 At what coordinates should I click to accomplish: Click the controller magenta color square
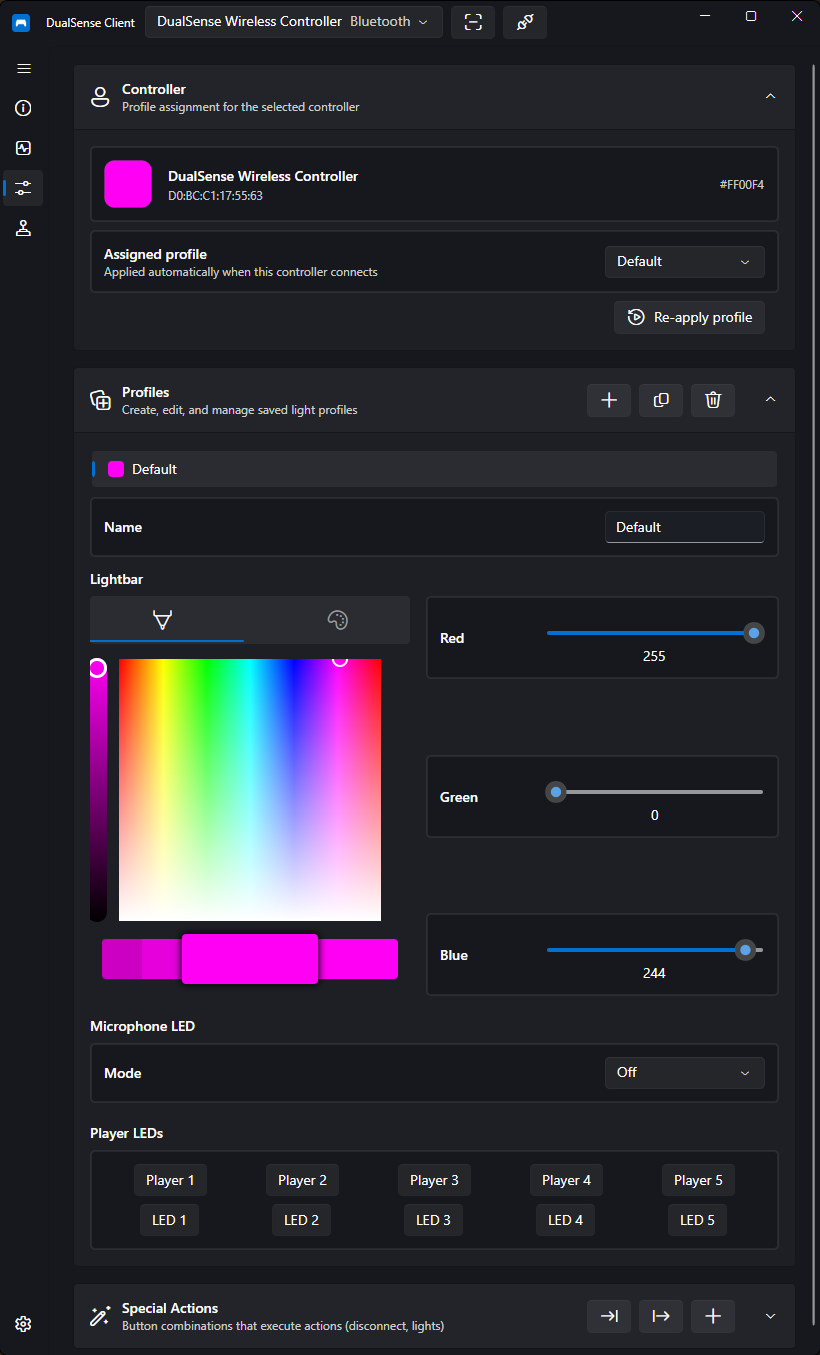pos(128,184)
